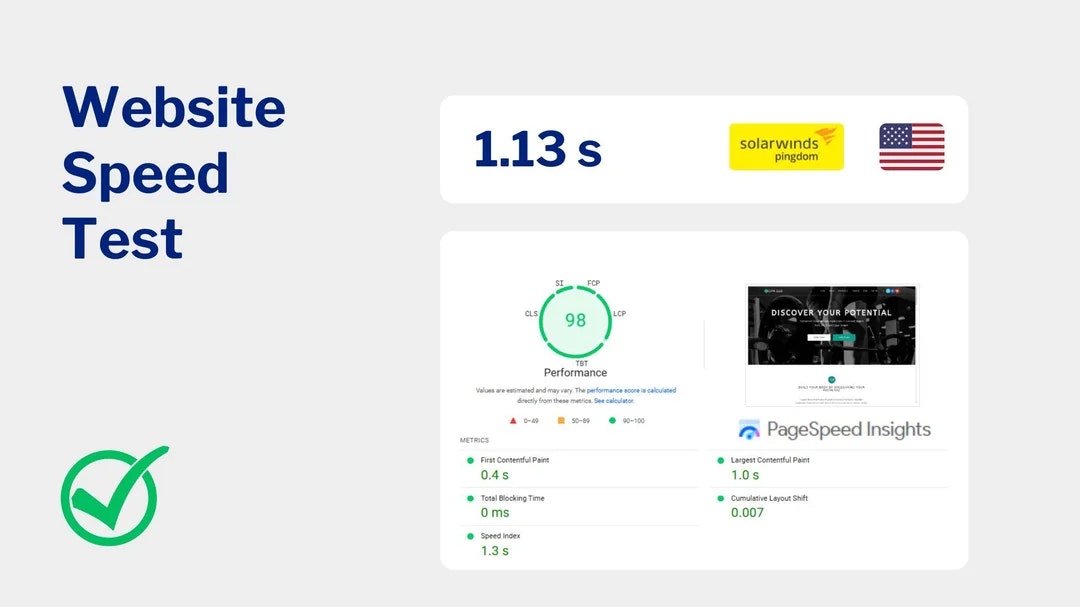Click the 'First Contentful Paint' metric label

[515, 460]
